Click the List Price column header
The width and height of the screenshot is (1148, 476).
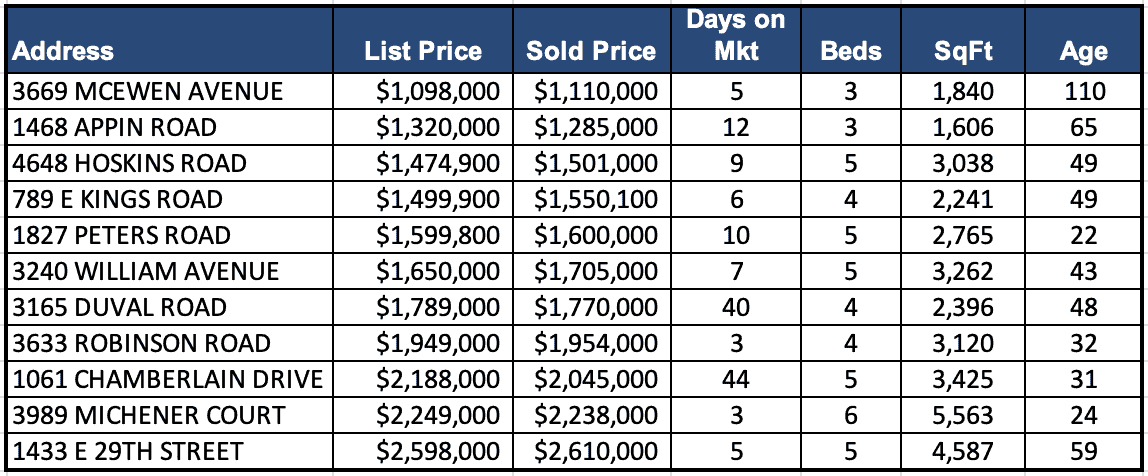[x=423, y=51]
